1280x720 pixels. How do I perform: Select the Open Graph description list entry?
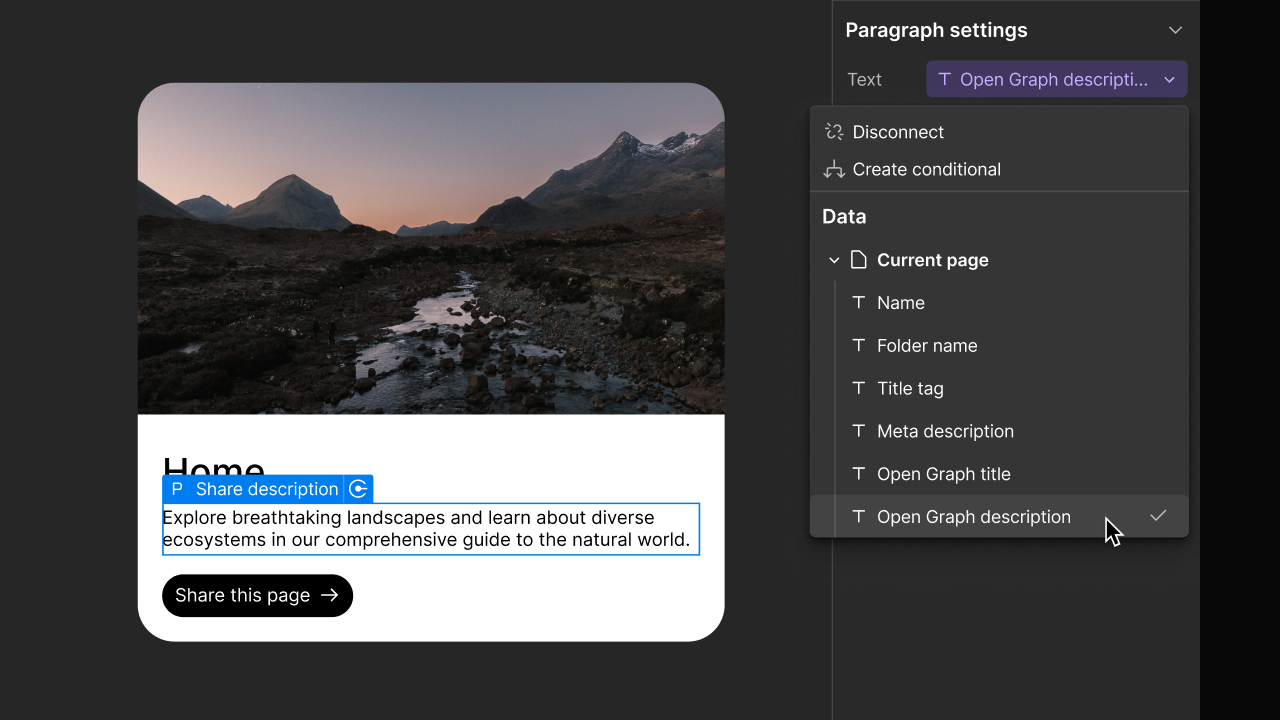973,516
